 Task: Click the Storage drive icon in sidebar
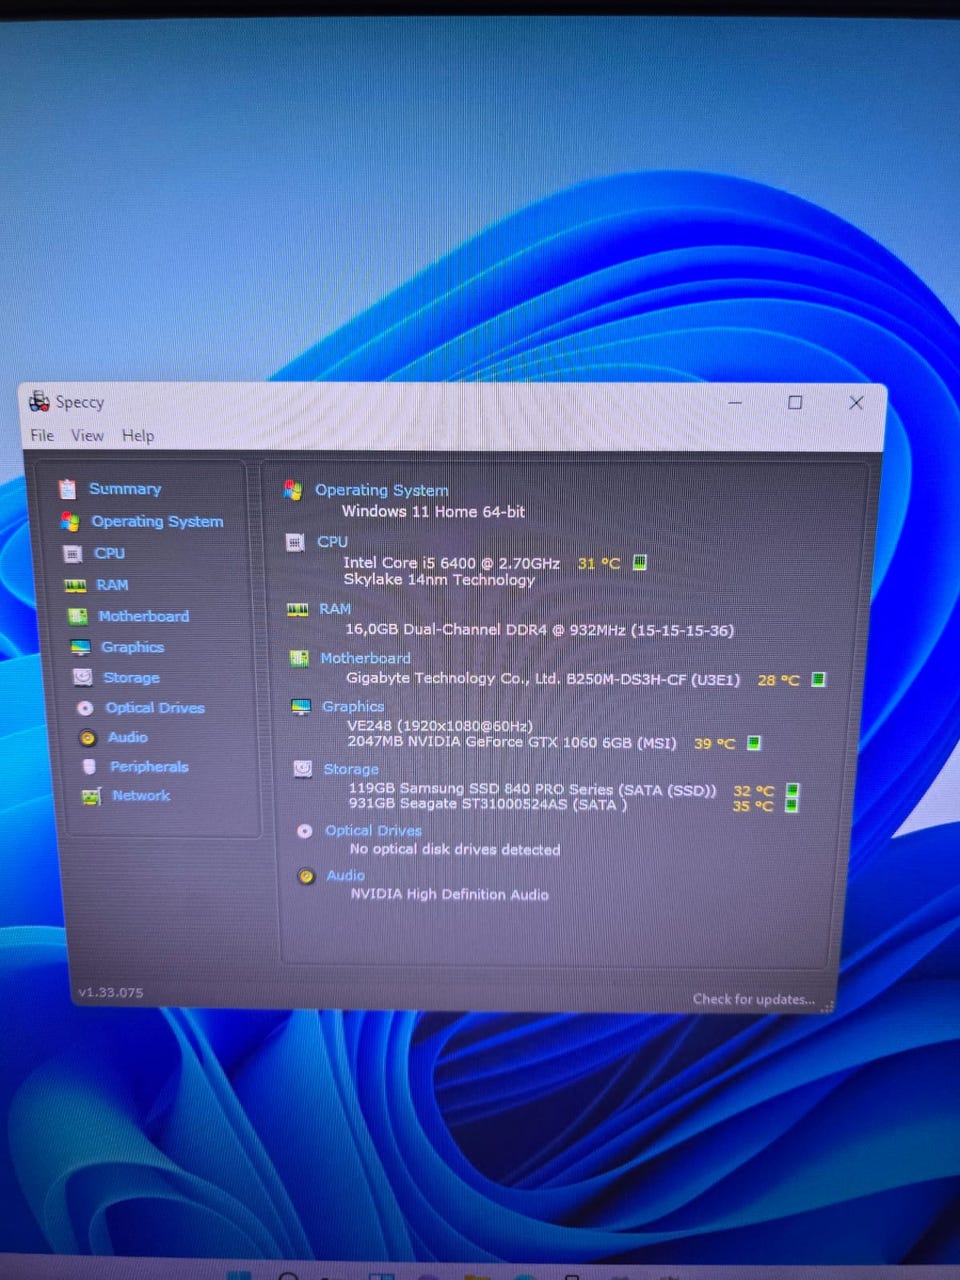pyautogui.click(x=82, y=677)
